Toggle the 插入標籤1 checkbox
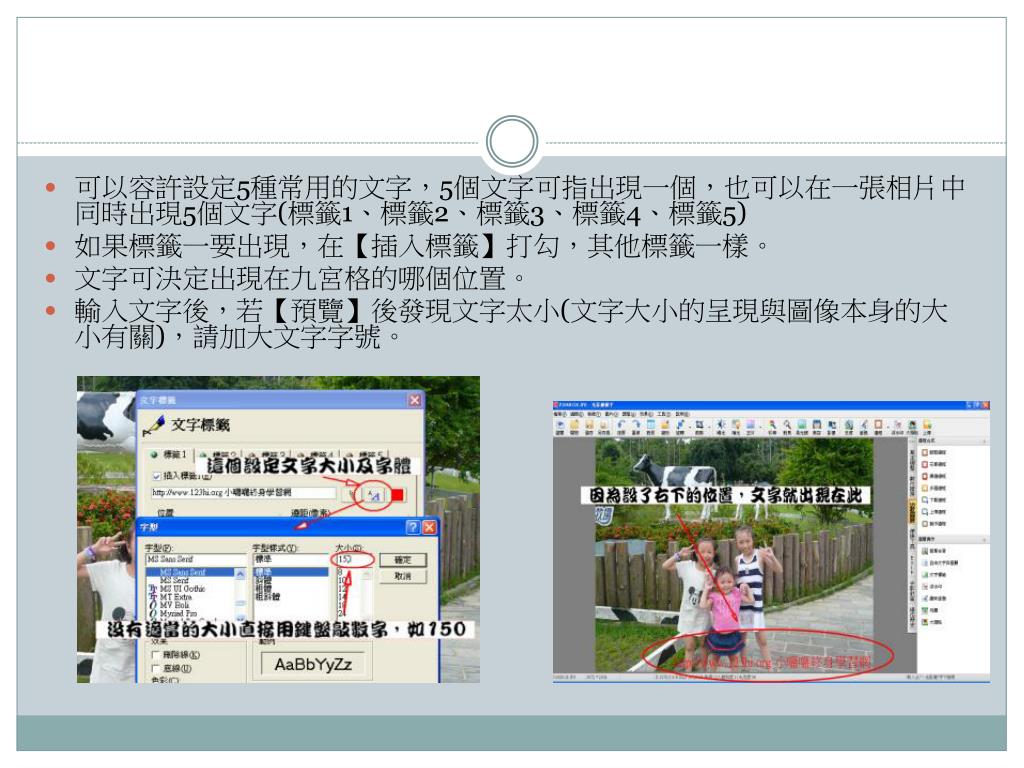This screenshot has height=768, width=1024. (157, 476)
